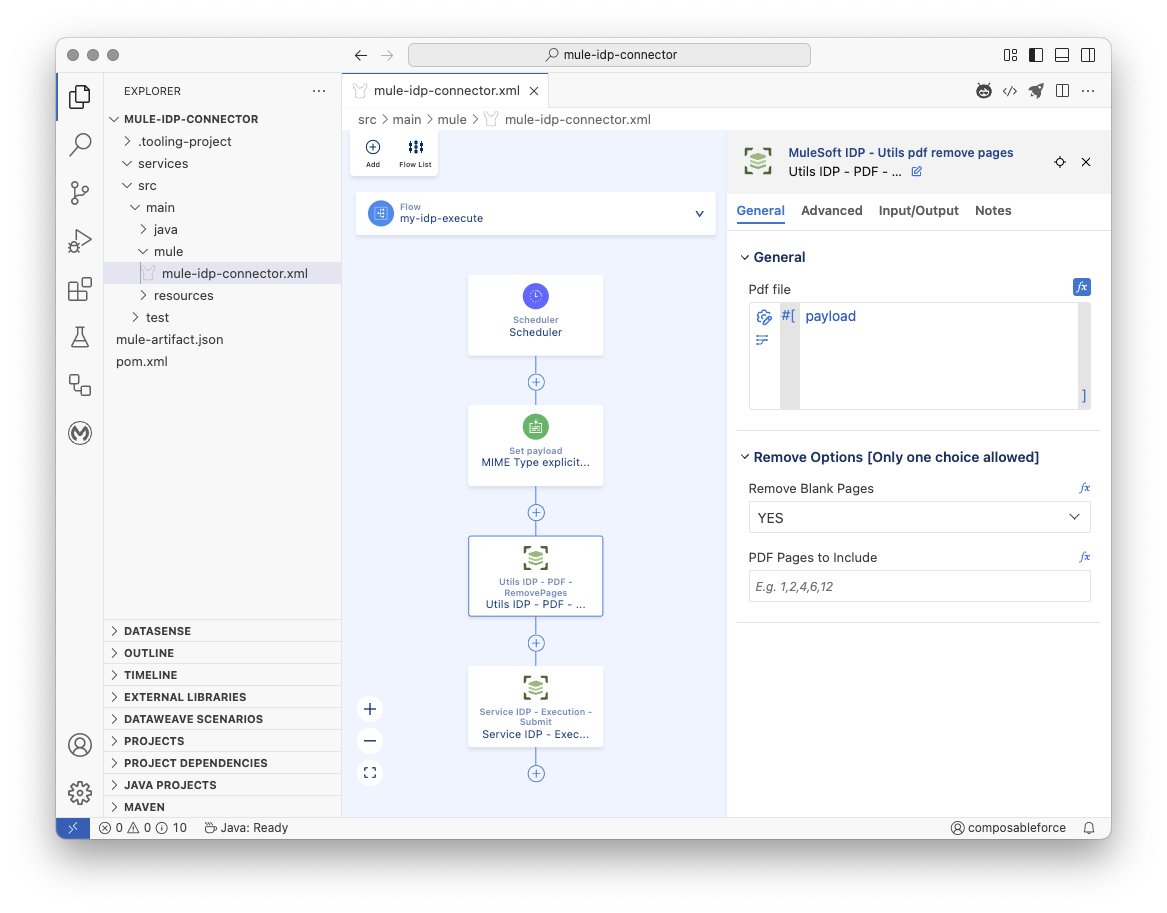Image resolution: width=1167 pixels, height=913 pixels.
Task: Switch to XML code view using the code icon
Action: pyautogui.click(x=1010, y=90)
